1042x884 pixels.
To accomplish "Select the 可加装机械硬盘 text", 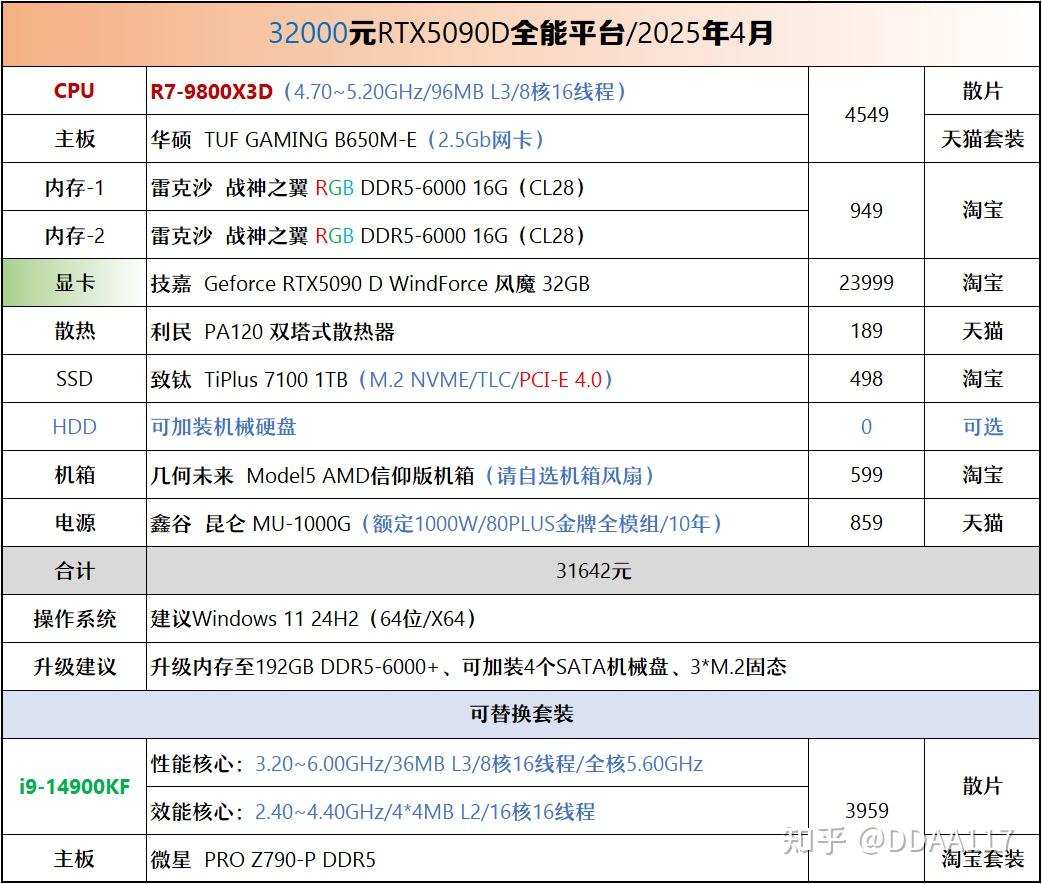I will 223,427.
